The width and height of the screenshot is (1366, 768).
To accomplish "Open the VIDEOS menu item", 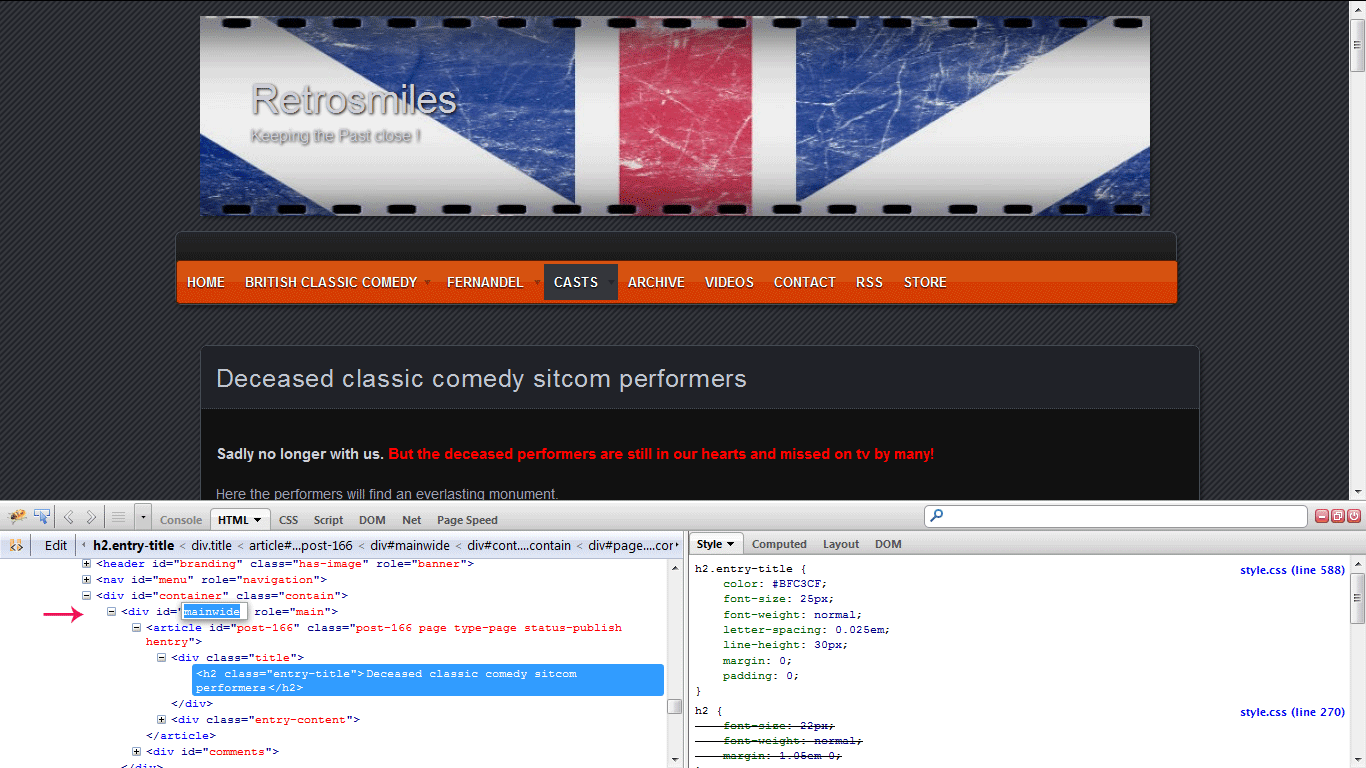I will click(x=729, y=282).
